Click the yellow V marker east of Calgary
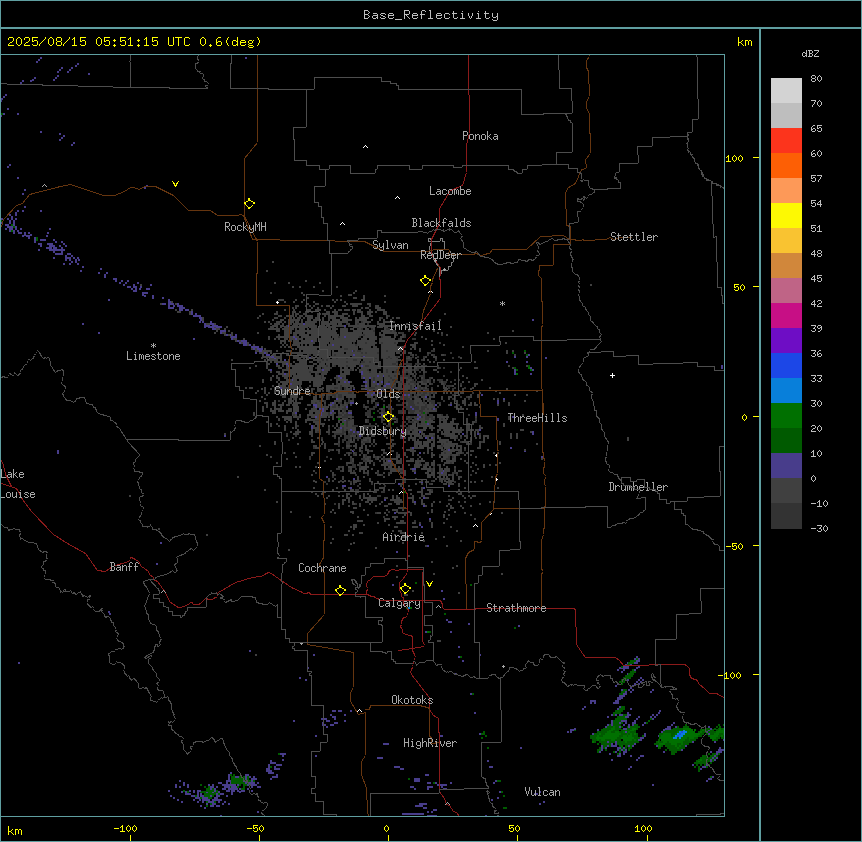The height and width of the screenshot is (842, 862). pyautogui.click(x=429, y=584)
